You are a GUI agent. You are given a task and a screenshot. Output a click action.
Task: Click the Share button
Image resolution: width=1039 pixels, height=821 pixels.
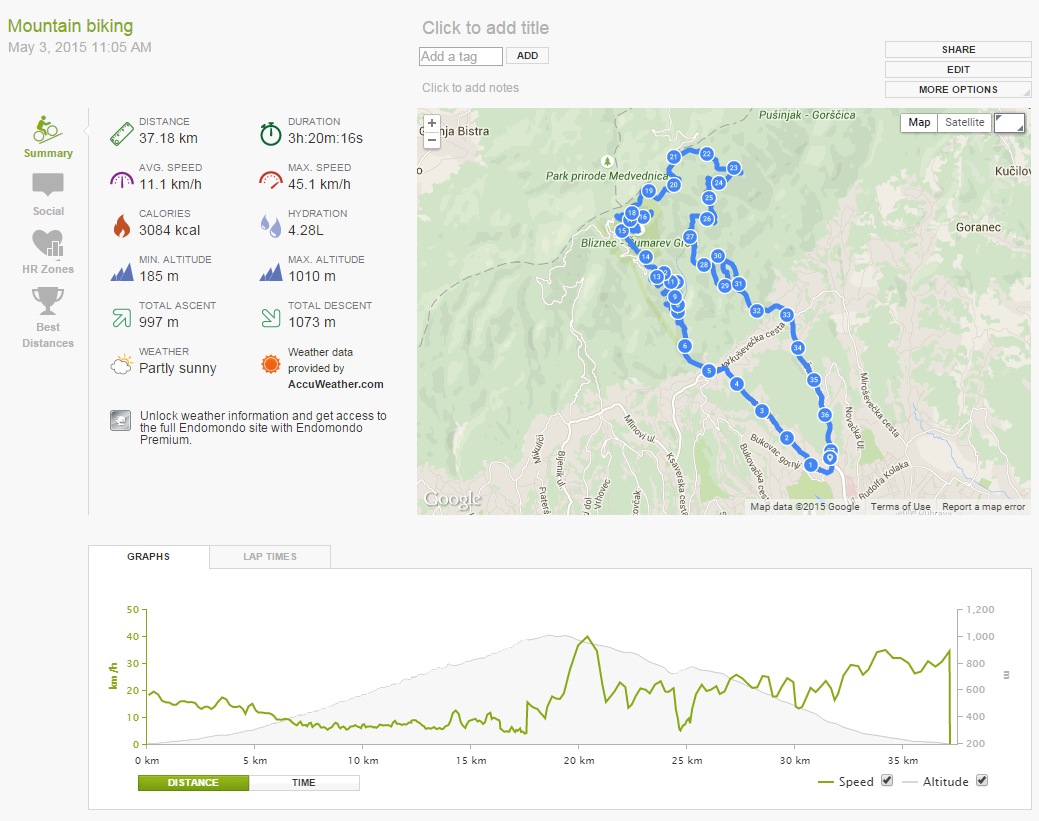pos(958,50)
